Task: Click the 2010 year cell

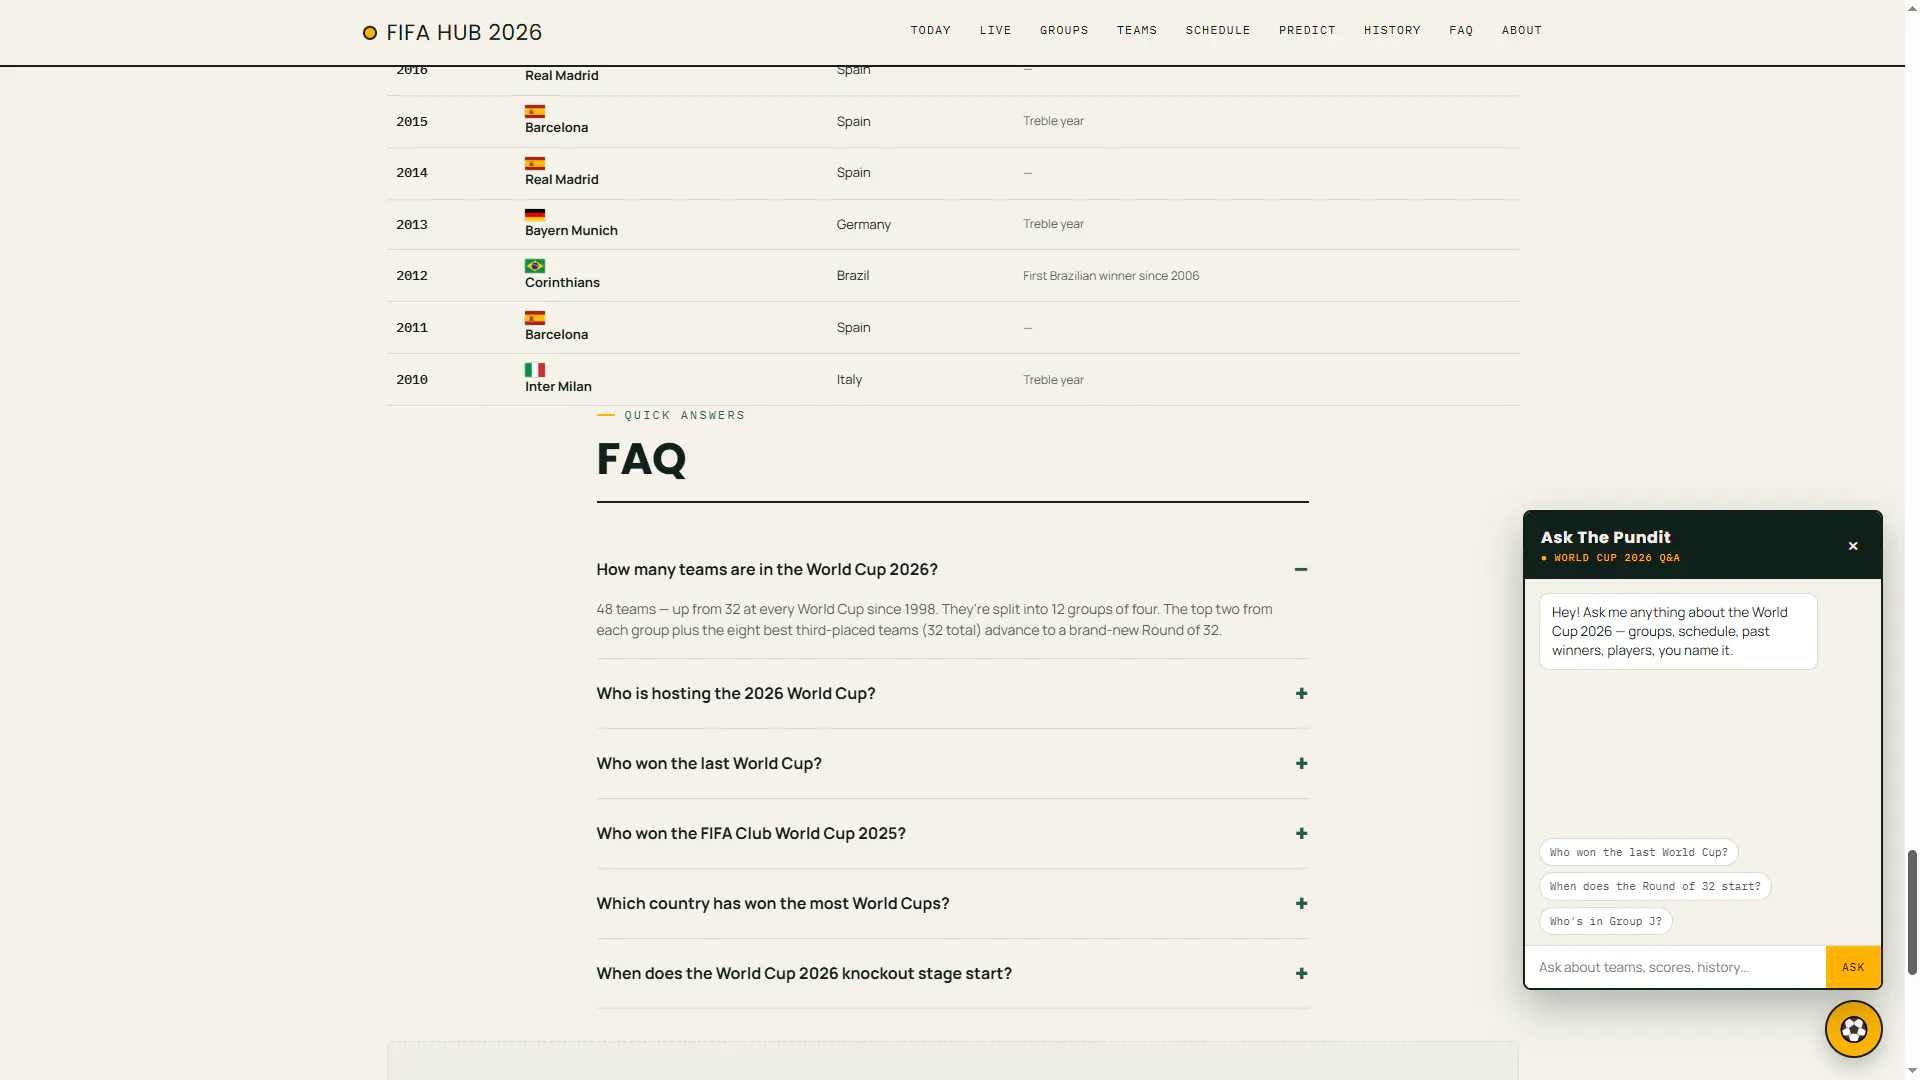Action: point(412,380)
